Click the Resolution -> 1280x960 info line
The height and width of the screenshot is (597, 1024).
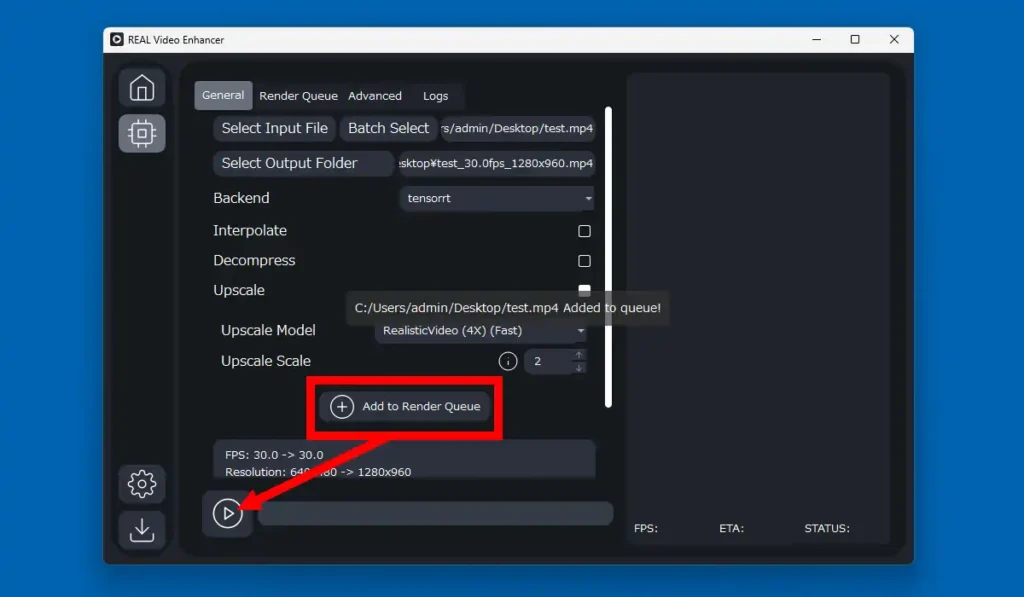tap(318, 472)
